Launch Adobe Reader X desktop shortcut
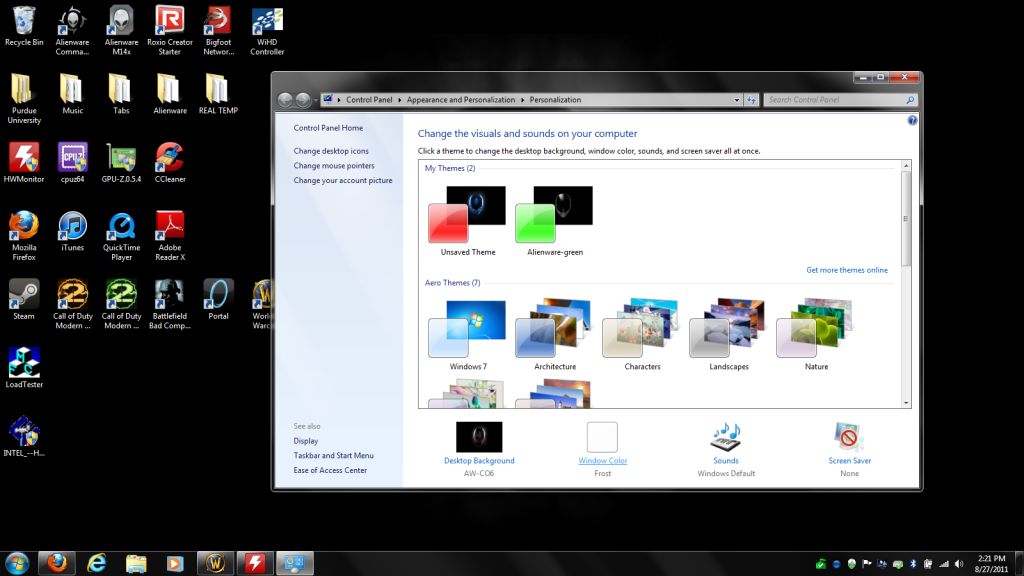The height and width of the screenshot is (576, 1024). click(x=170, y=236)
